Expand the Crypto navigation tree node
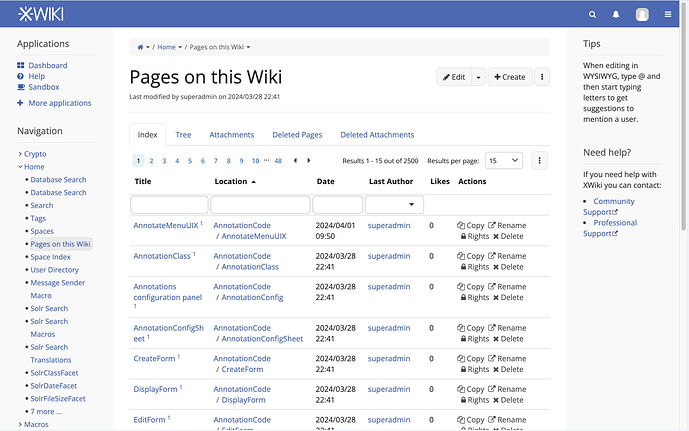The image size is (689, 431). 20,154
